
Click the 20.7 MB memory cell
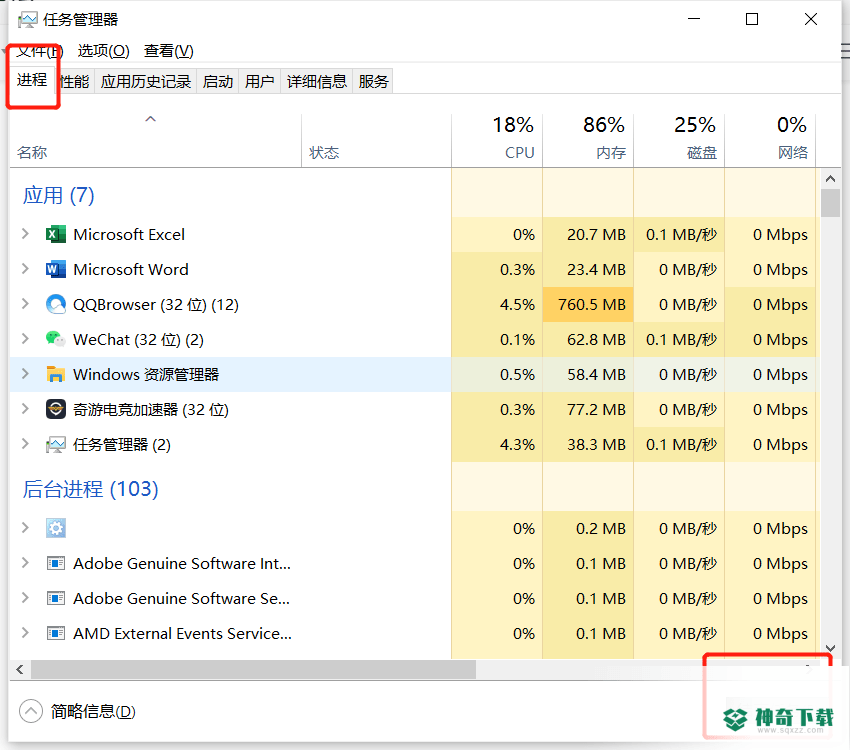(588, 235)
